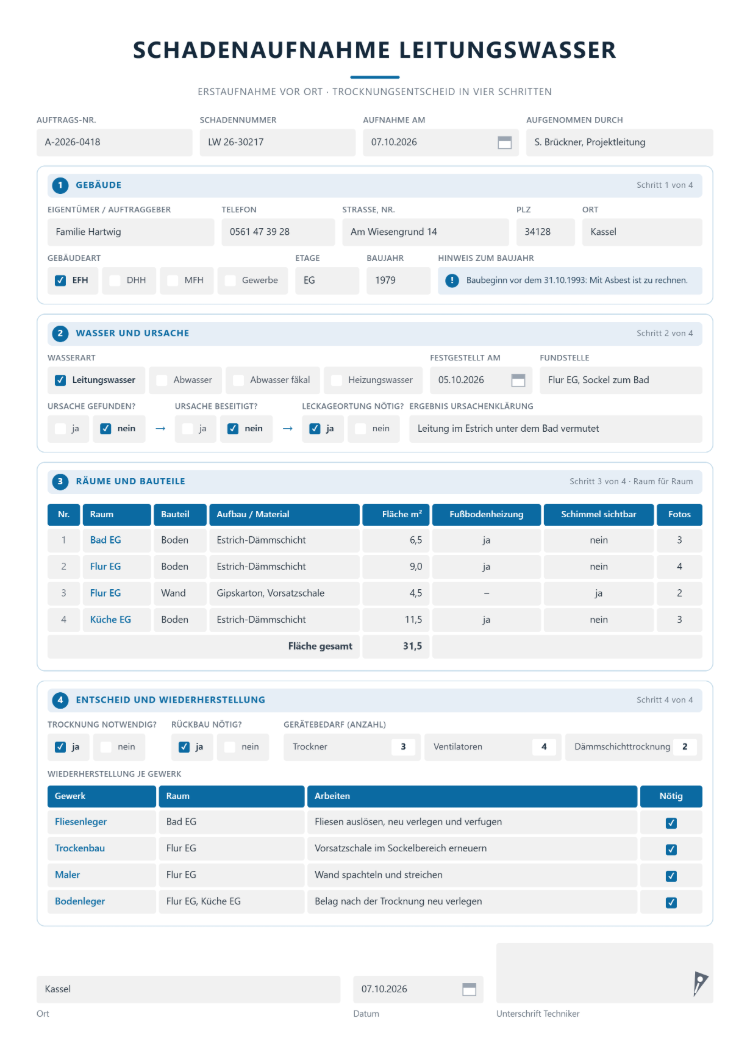This screenshot has height=1060, width=750.
Task: Toggle 'ja' under Rückbau nötig
Action: tap(184, 747)
